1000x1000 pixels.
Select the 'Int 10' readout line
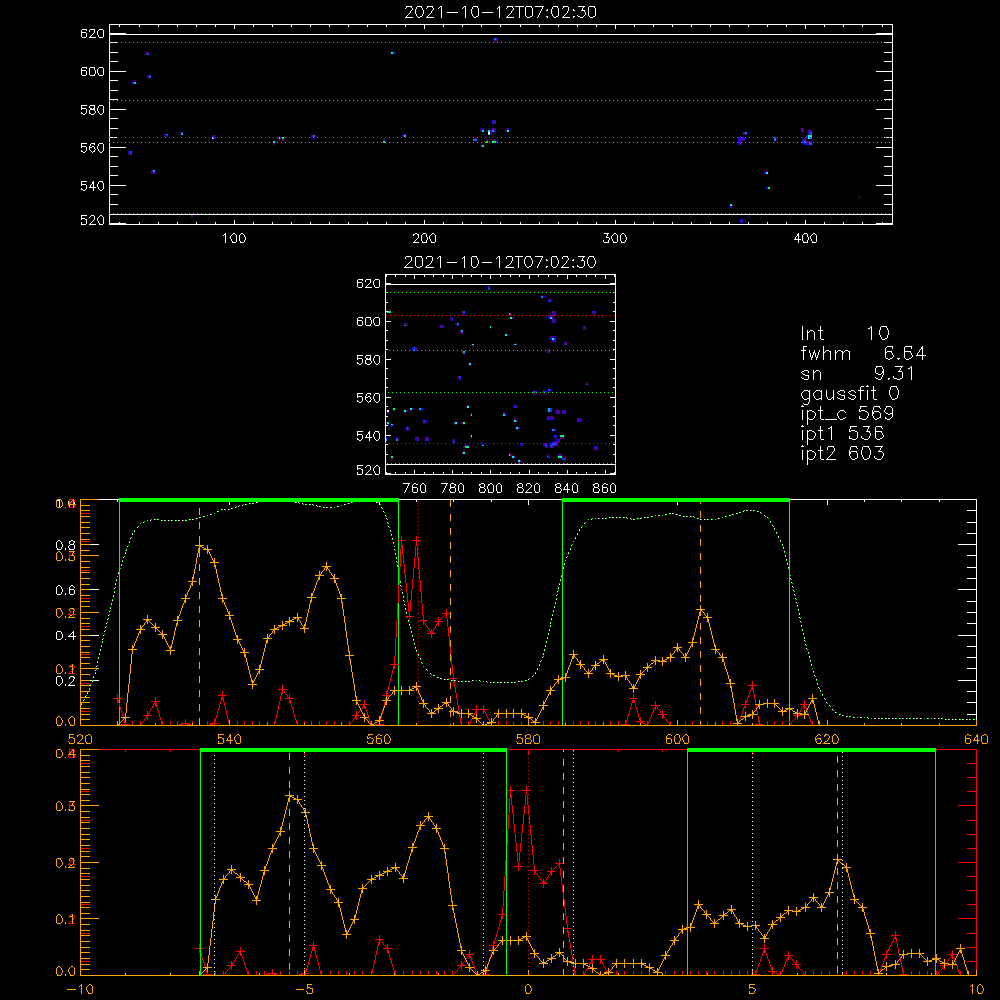(x=845, y=334)
